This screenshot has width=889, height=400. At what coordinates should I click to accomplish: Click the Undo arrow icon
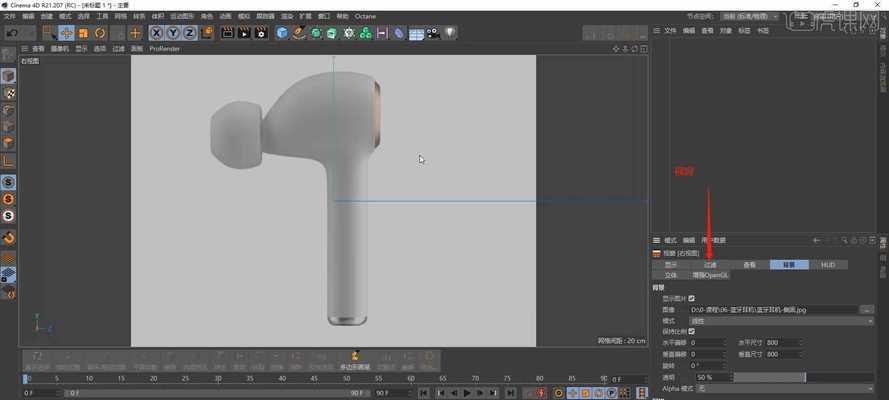pyautogui.click(x=12, y=33)
